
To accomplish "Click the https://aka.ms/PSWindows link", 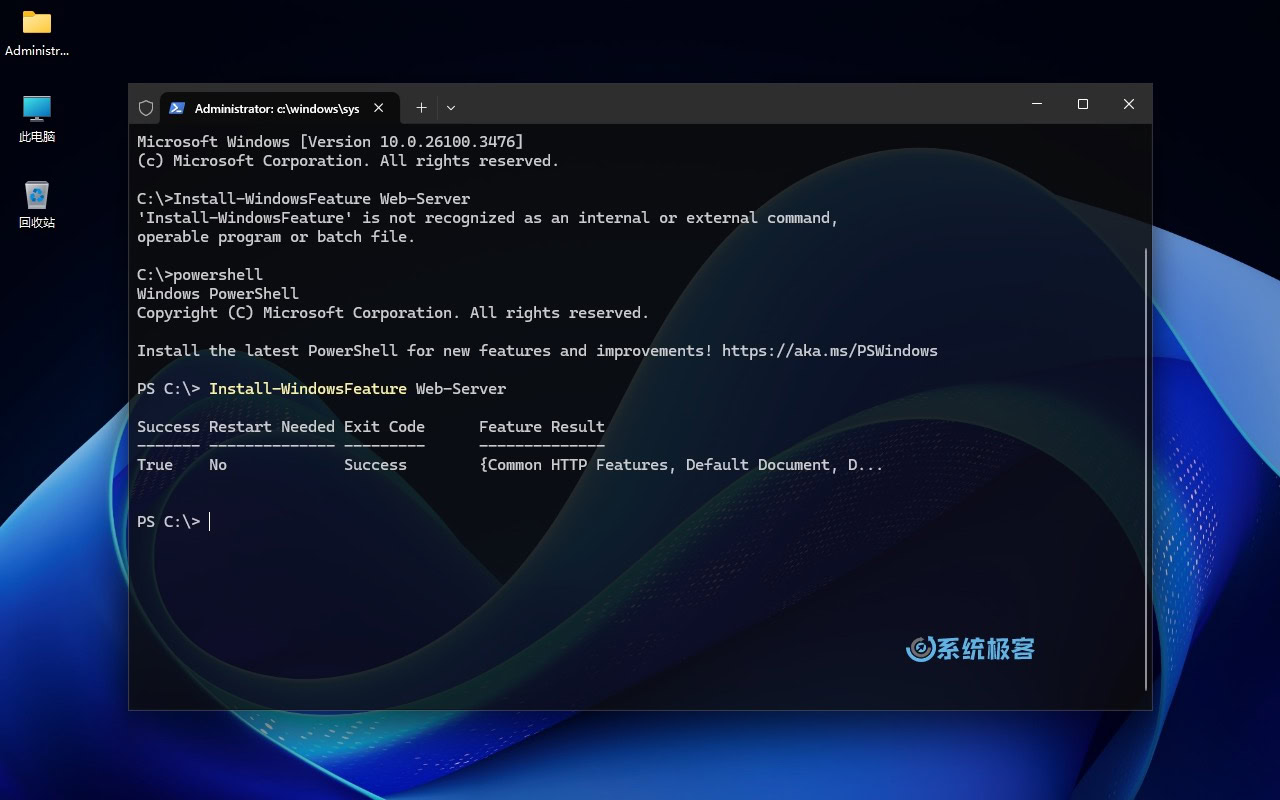I will tap(829, 351).
